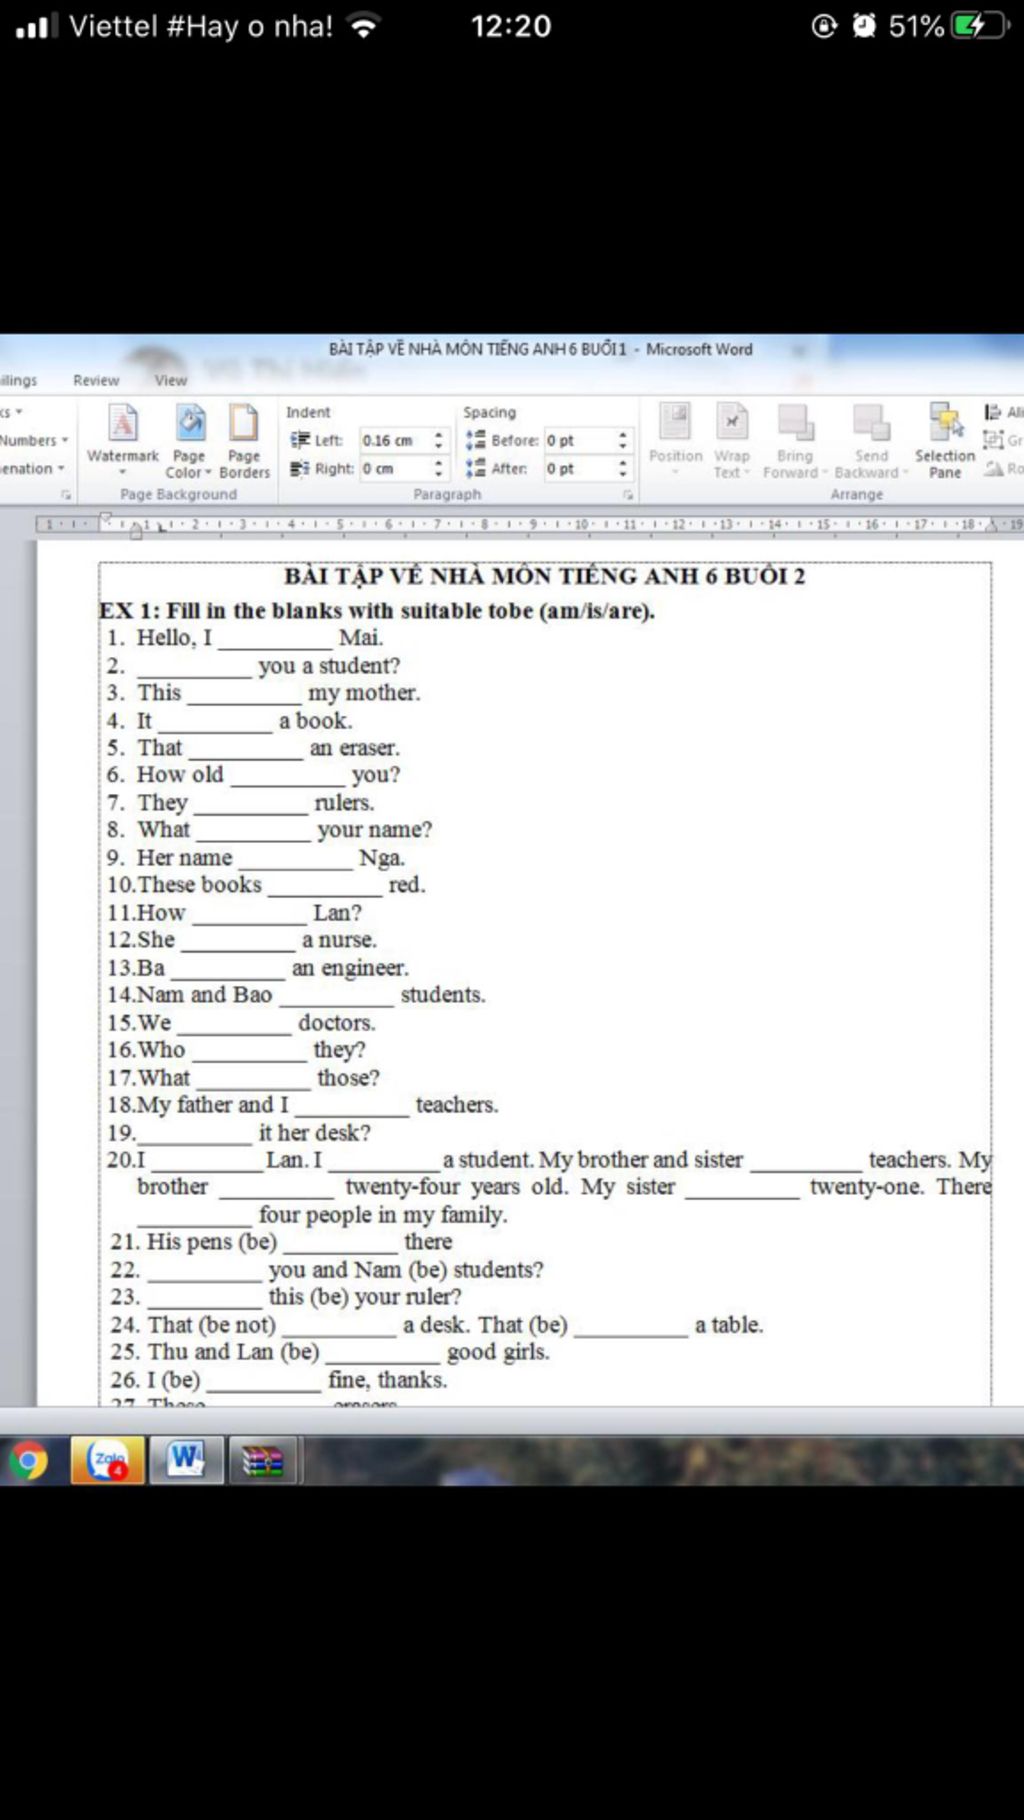Image resolution: width=1024 pixels, height=1820 pixels.
Task: Click the title 'BÀI TẬP VỀ NHÀ MÔN TIẾNG ANH 6 BUỔI 2'
Action: point(544,576)
